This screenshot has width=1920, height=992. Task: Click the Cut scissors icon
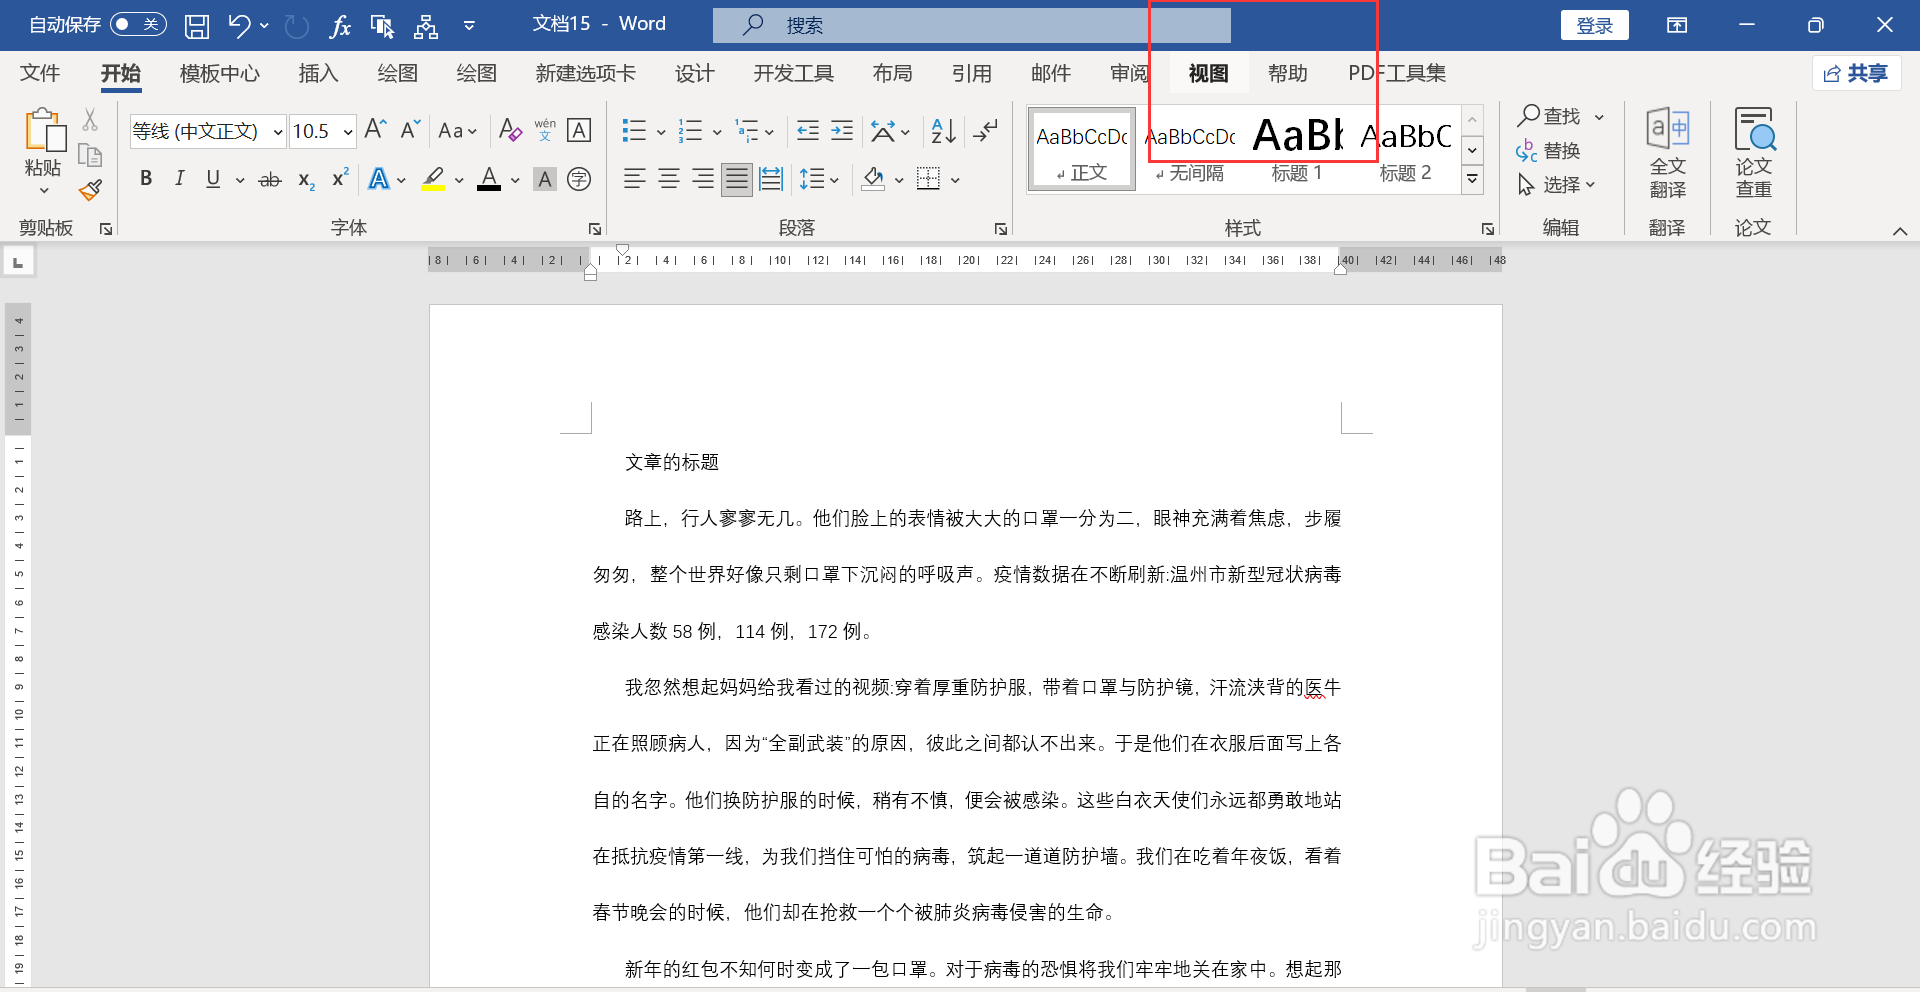coord(90,120)
